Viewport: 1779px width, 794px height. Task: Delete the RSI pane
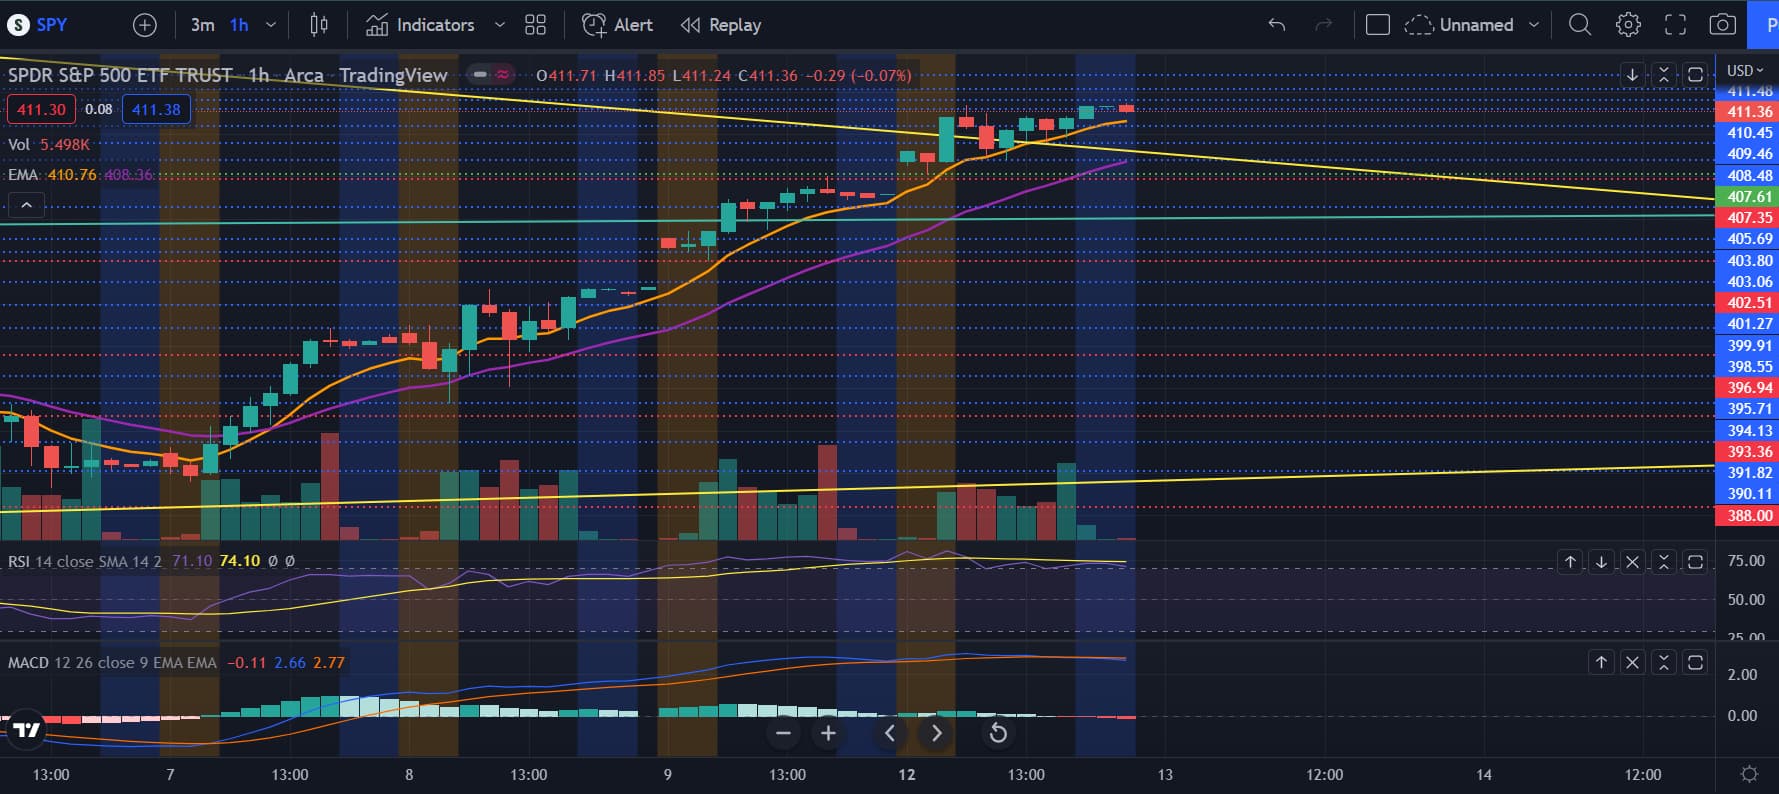(x=1632, y=562)
